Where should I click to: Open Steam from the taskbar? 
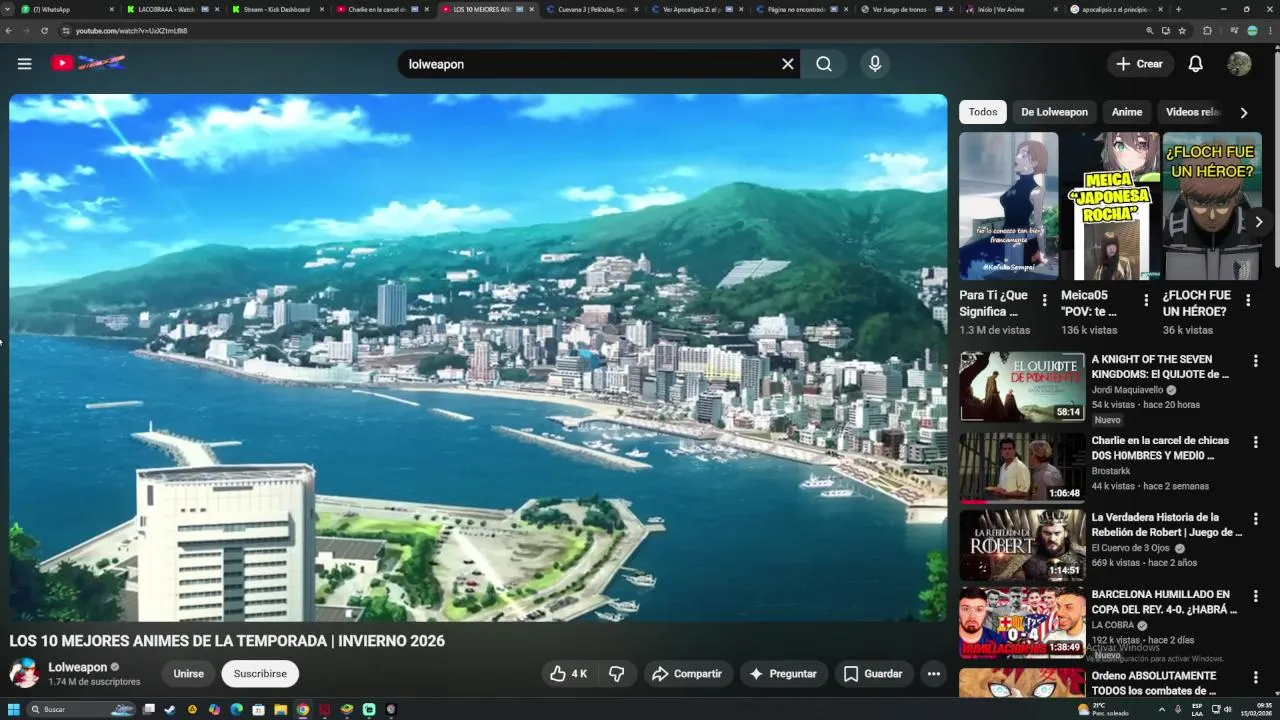point(170,710)
